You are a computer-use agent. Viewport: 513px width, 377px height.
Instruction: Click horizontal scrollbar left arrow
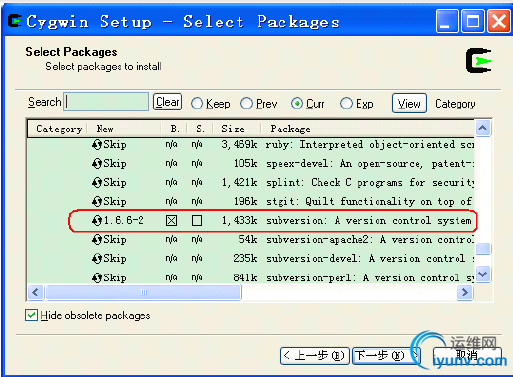pos(35,292)
